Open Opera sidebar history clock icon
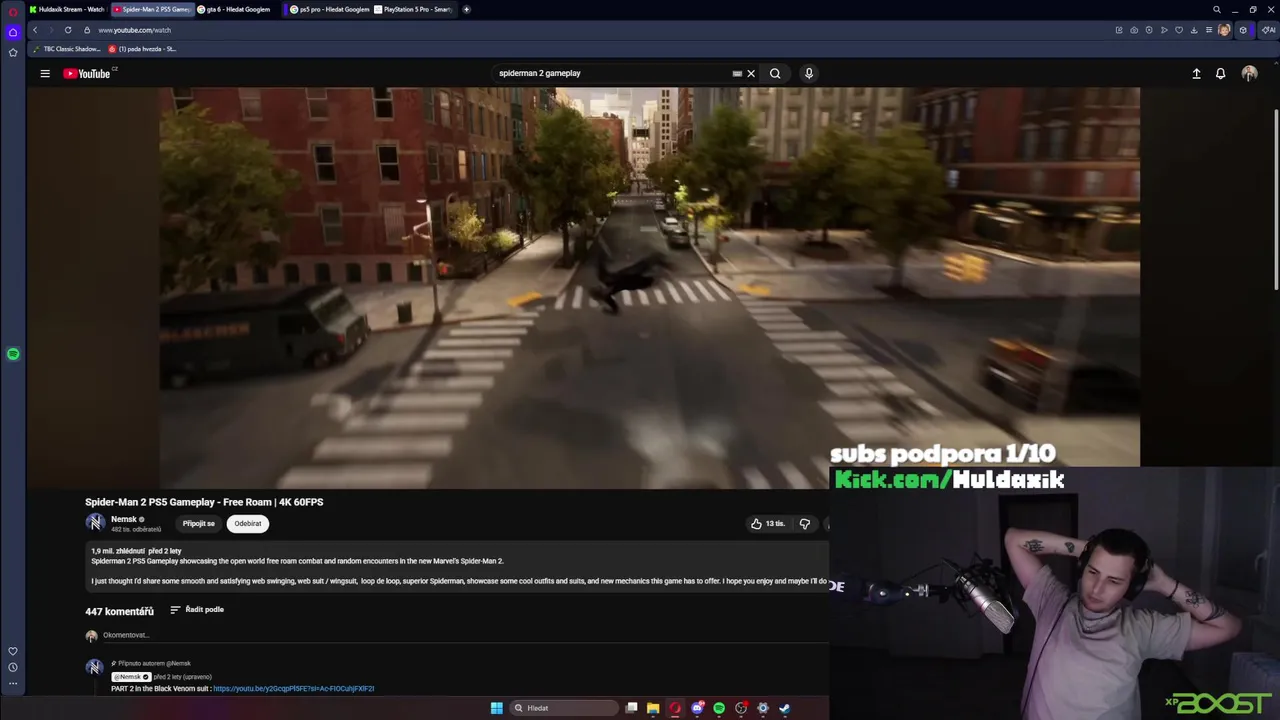Viewport: 1280px width, 720px height. click(13, 667)
